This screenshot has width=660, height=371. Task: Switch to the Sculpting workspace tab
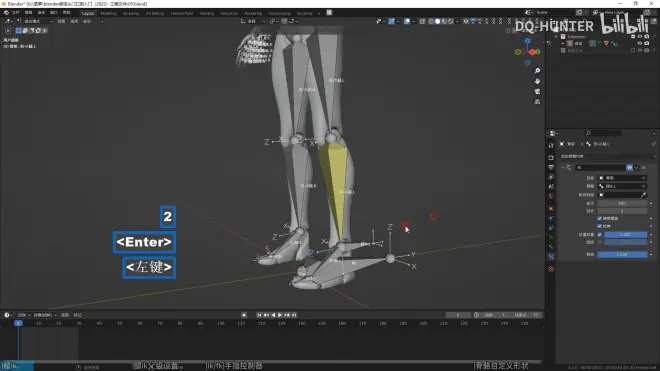[x=130, y=13]
